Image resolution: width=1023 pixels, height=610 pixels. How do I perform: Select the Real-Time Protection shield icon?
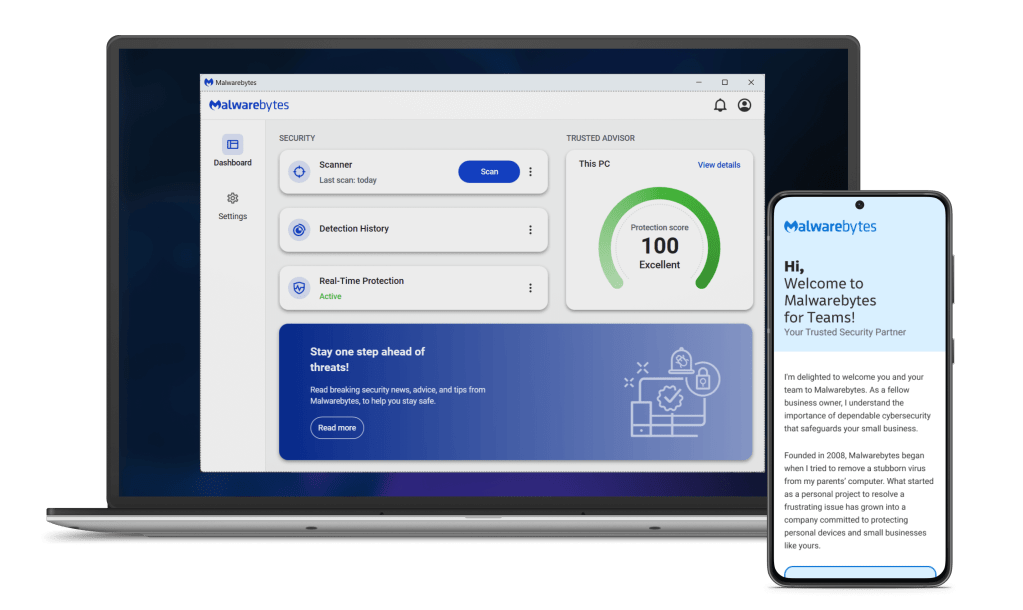298,287
